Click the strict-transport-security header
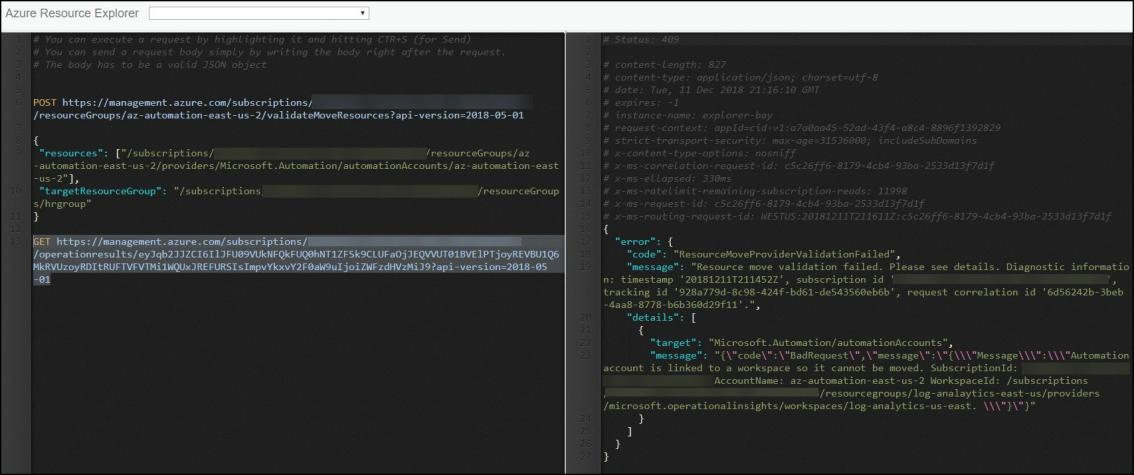Screen dimensions: 1134x475 [x=790, y=140]
